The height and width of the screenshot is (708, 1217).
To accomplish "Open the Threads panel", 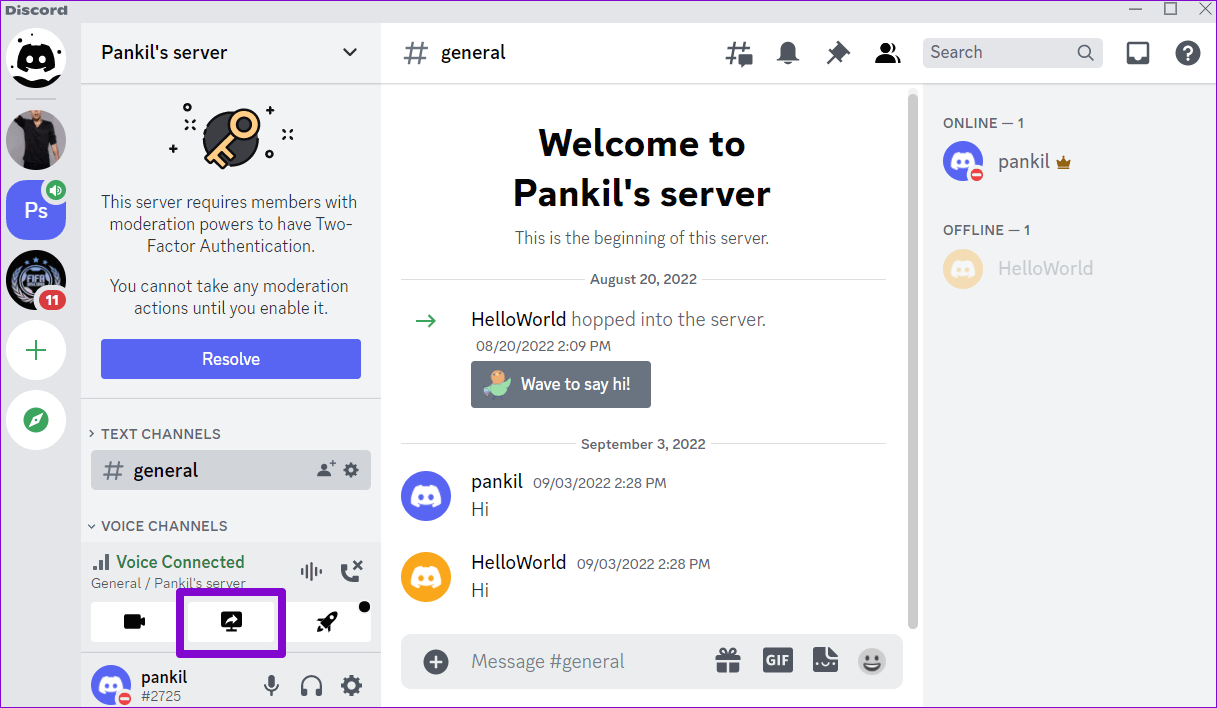I will point(739,53).
